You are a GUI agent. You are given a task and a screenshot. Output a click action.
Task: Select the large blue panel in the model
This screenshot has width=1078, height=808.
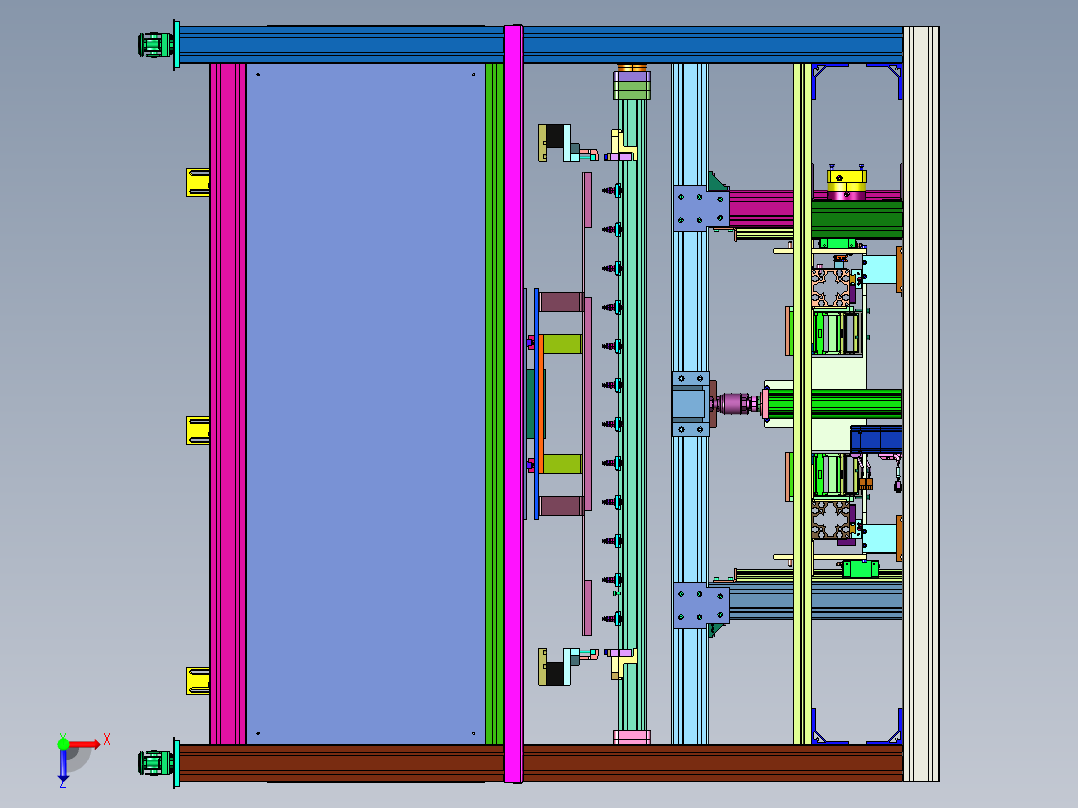(x=365, y=404)
